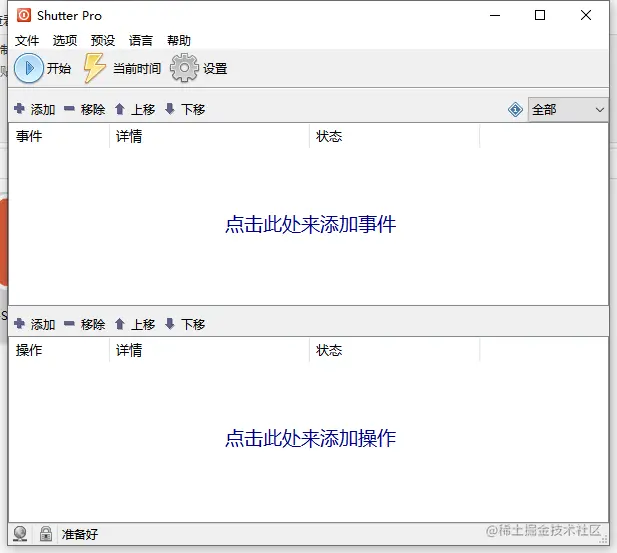The width and height of the screenshot is (617, 553).
Task: Click 点击此处来添加操作 link
Action: click(310, 438)
